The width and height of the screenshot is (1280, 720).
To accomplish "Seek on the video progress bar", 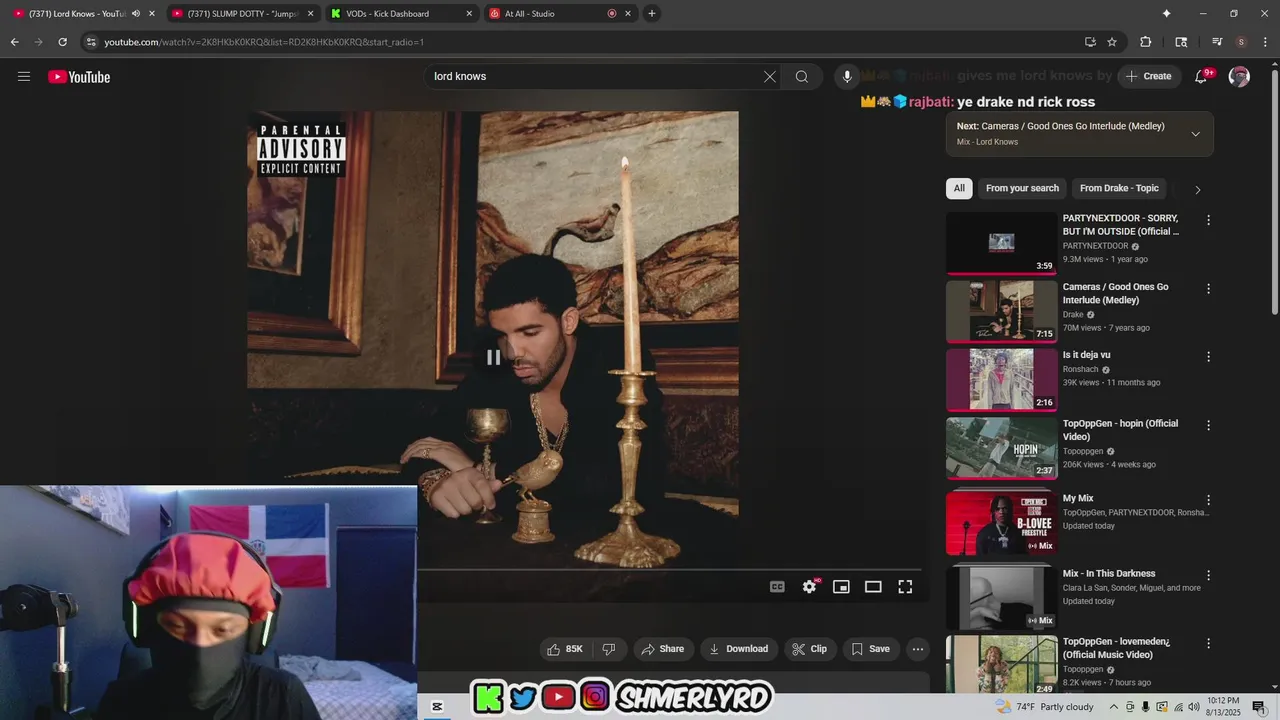I will pyautogui.click(x=669, y=569).
